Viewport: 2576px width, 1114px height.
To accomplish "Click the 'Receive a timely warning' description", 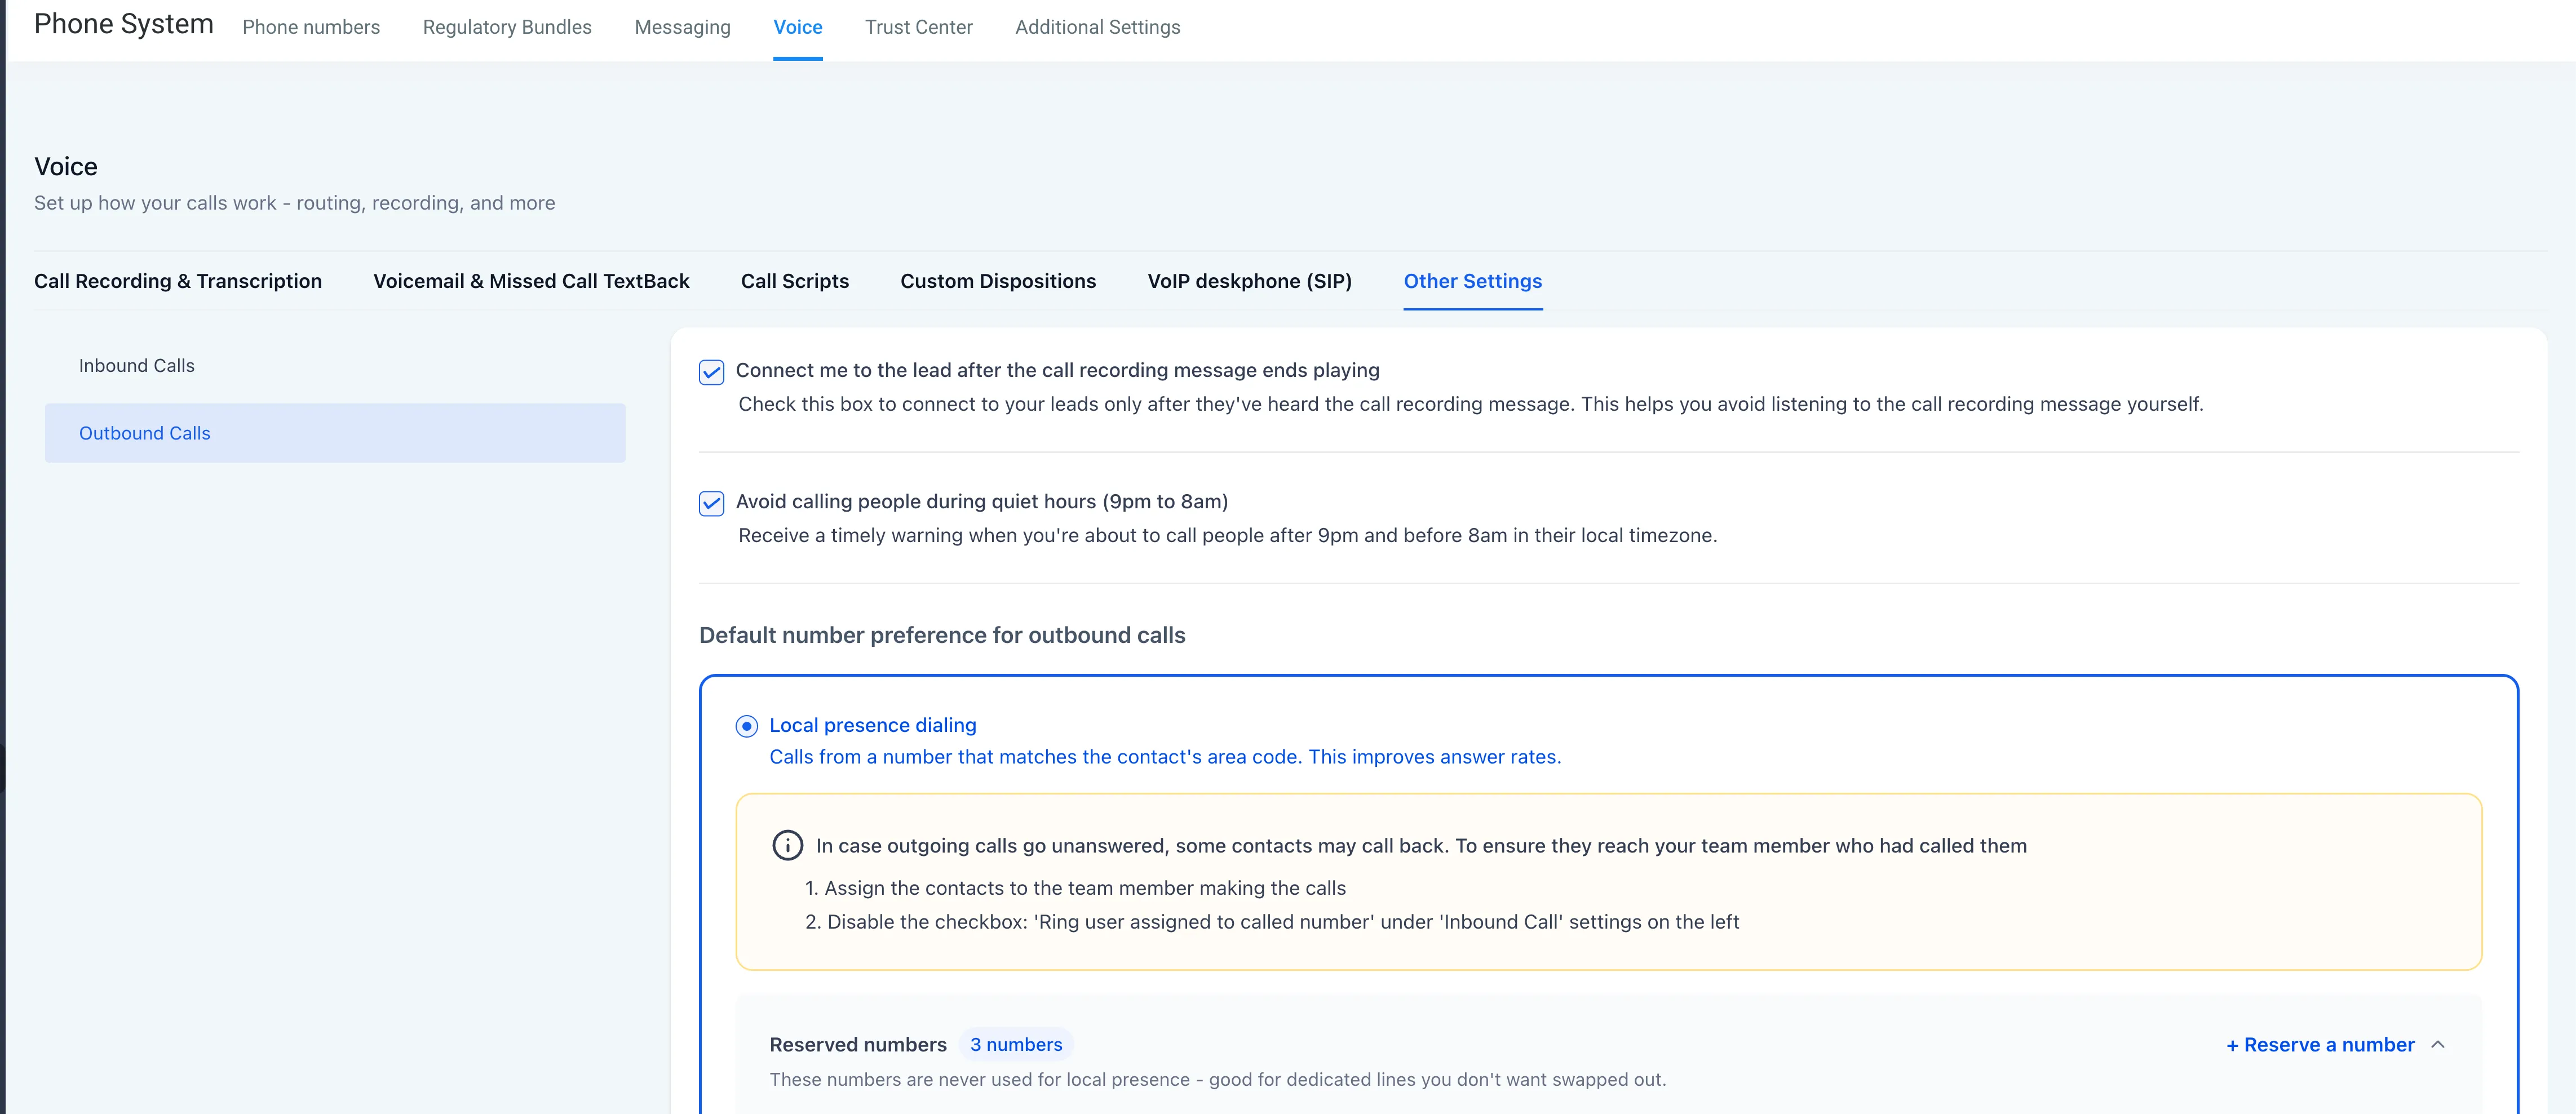I will pyautogui.click(x=1227, y=535).
